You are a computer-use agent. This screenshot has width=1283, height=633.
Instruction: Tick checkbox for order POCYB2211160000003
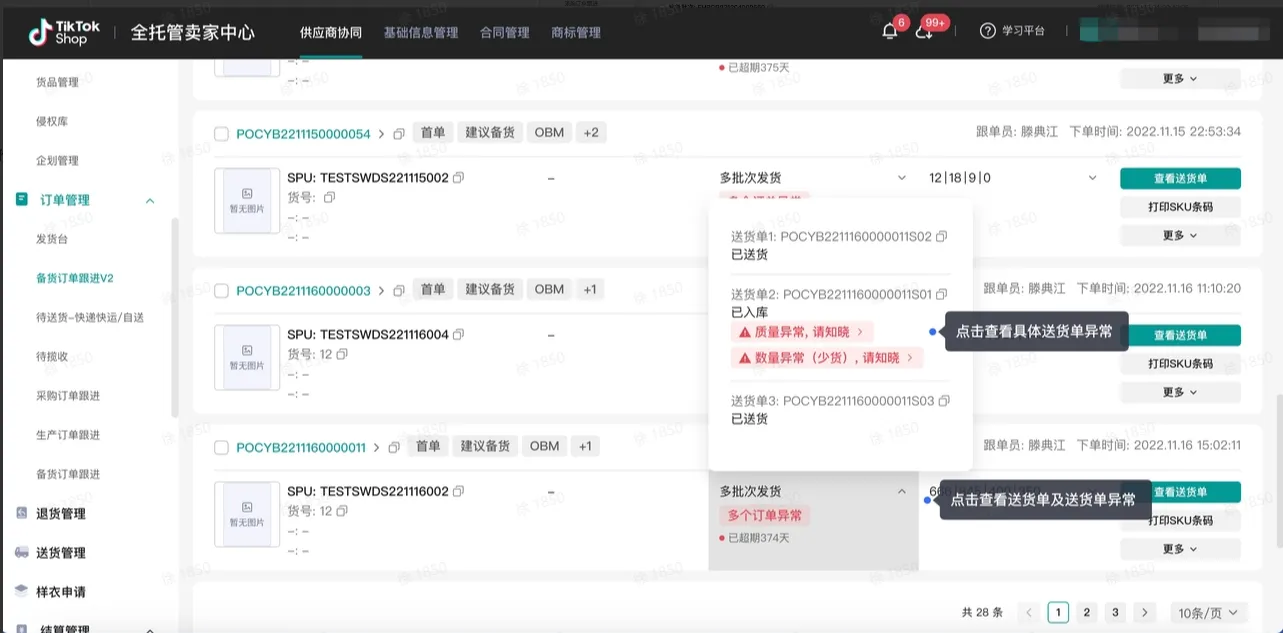(222, 291)
